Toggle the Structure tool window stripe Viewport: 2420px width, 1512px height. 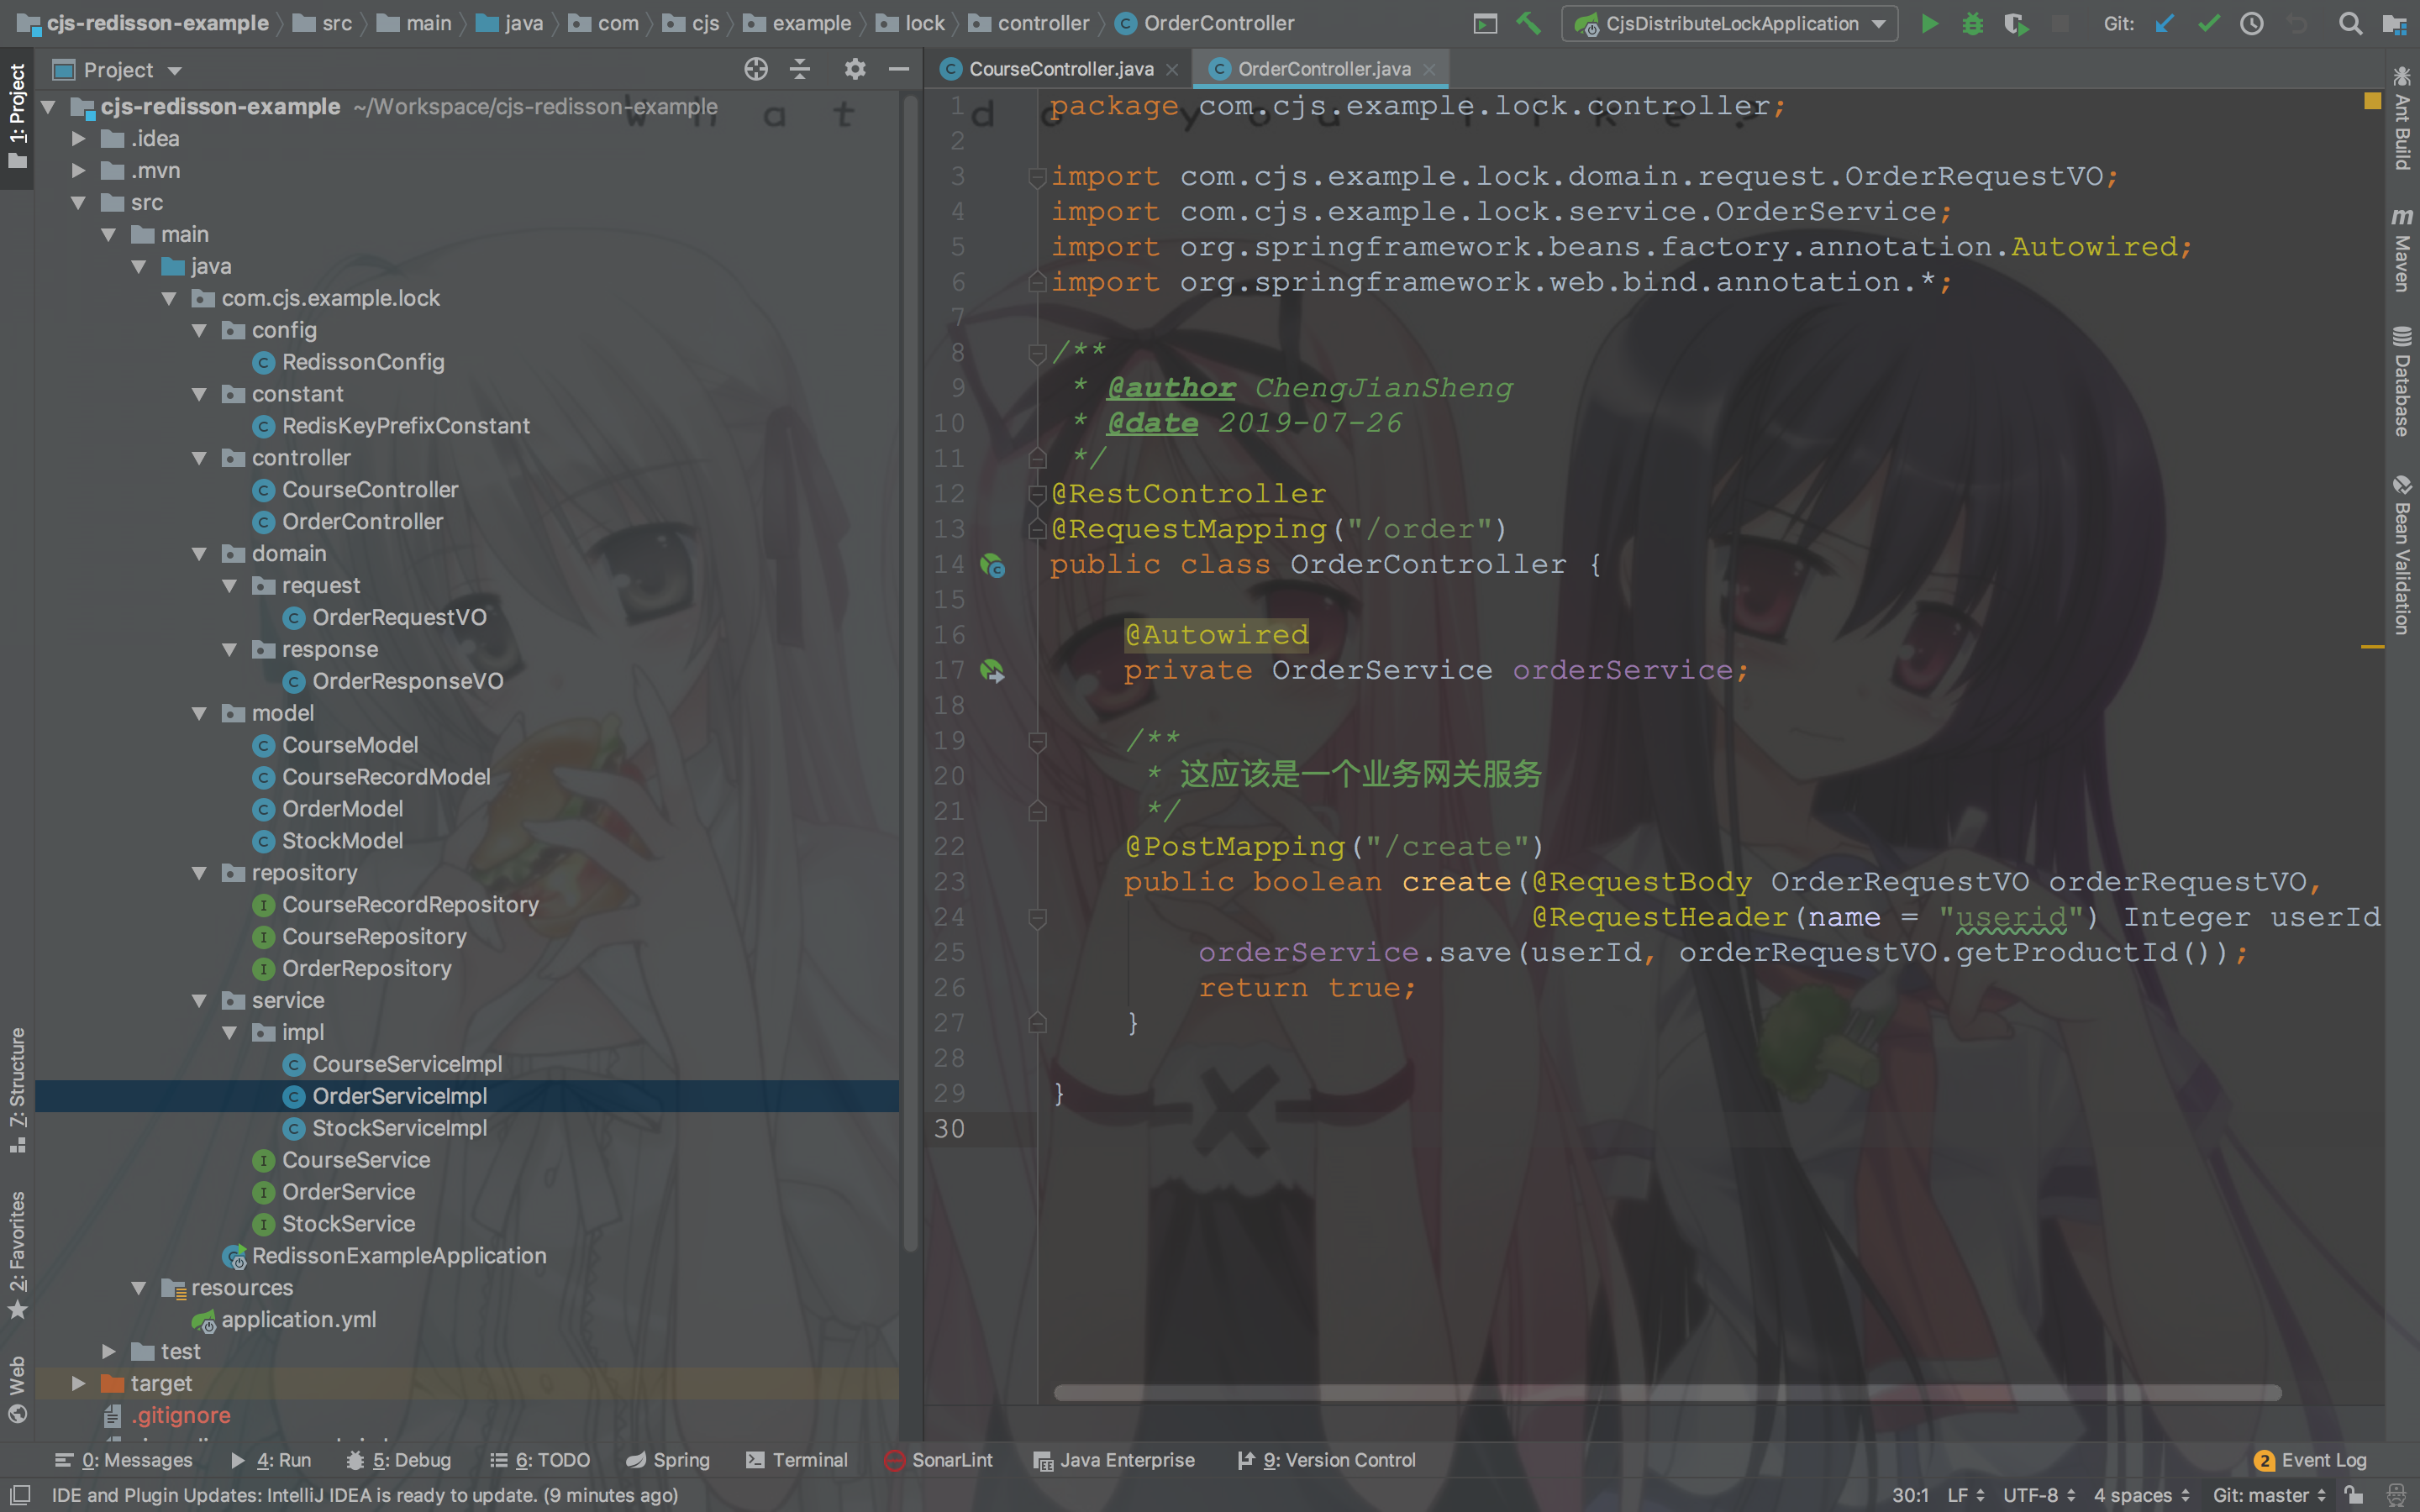(x=17, y=1090)
